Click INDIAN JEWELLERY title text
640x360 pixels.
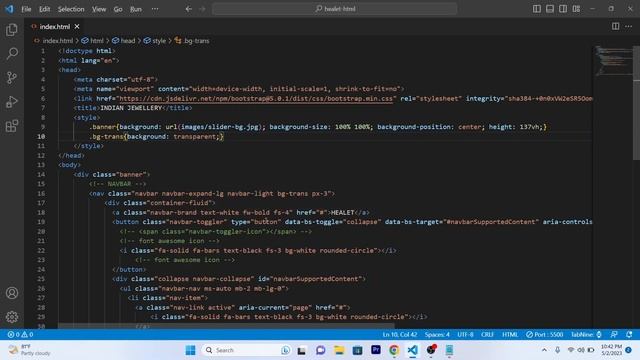(x=131, y=108)
